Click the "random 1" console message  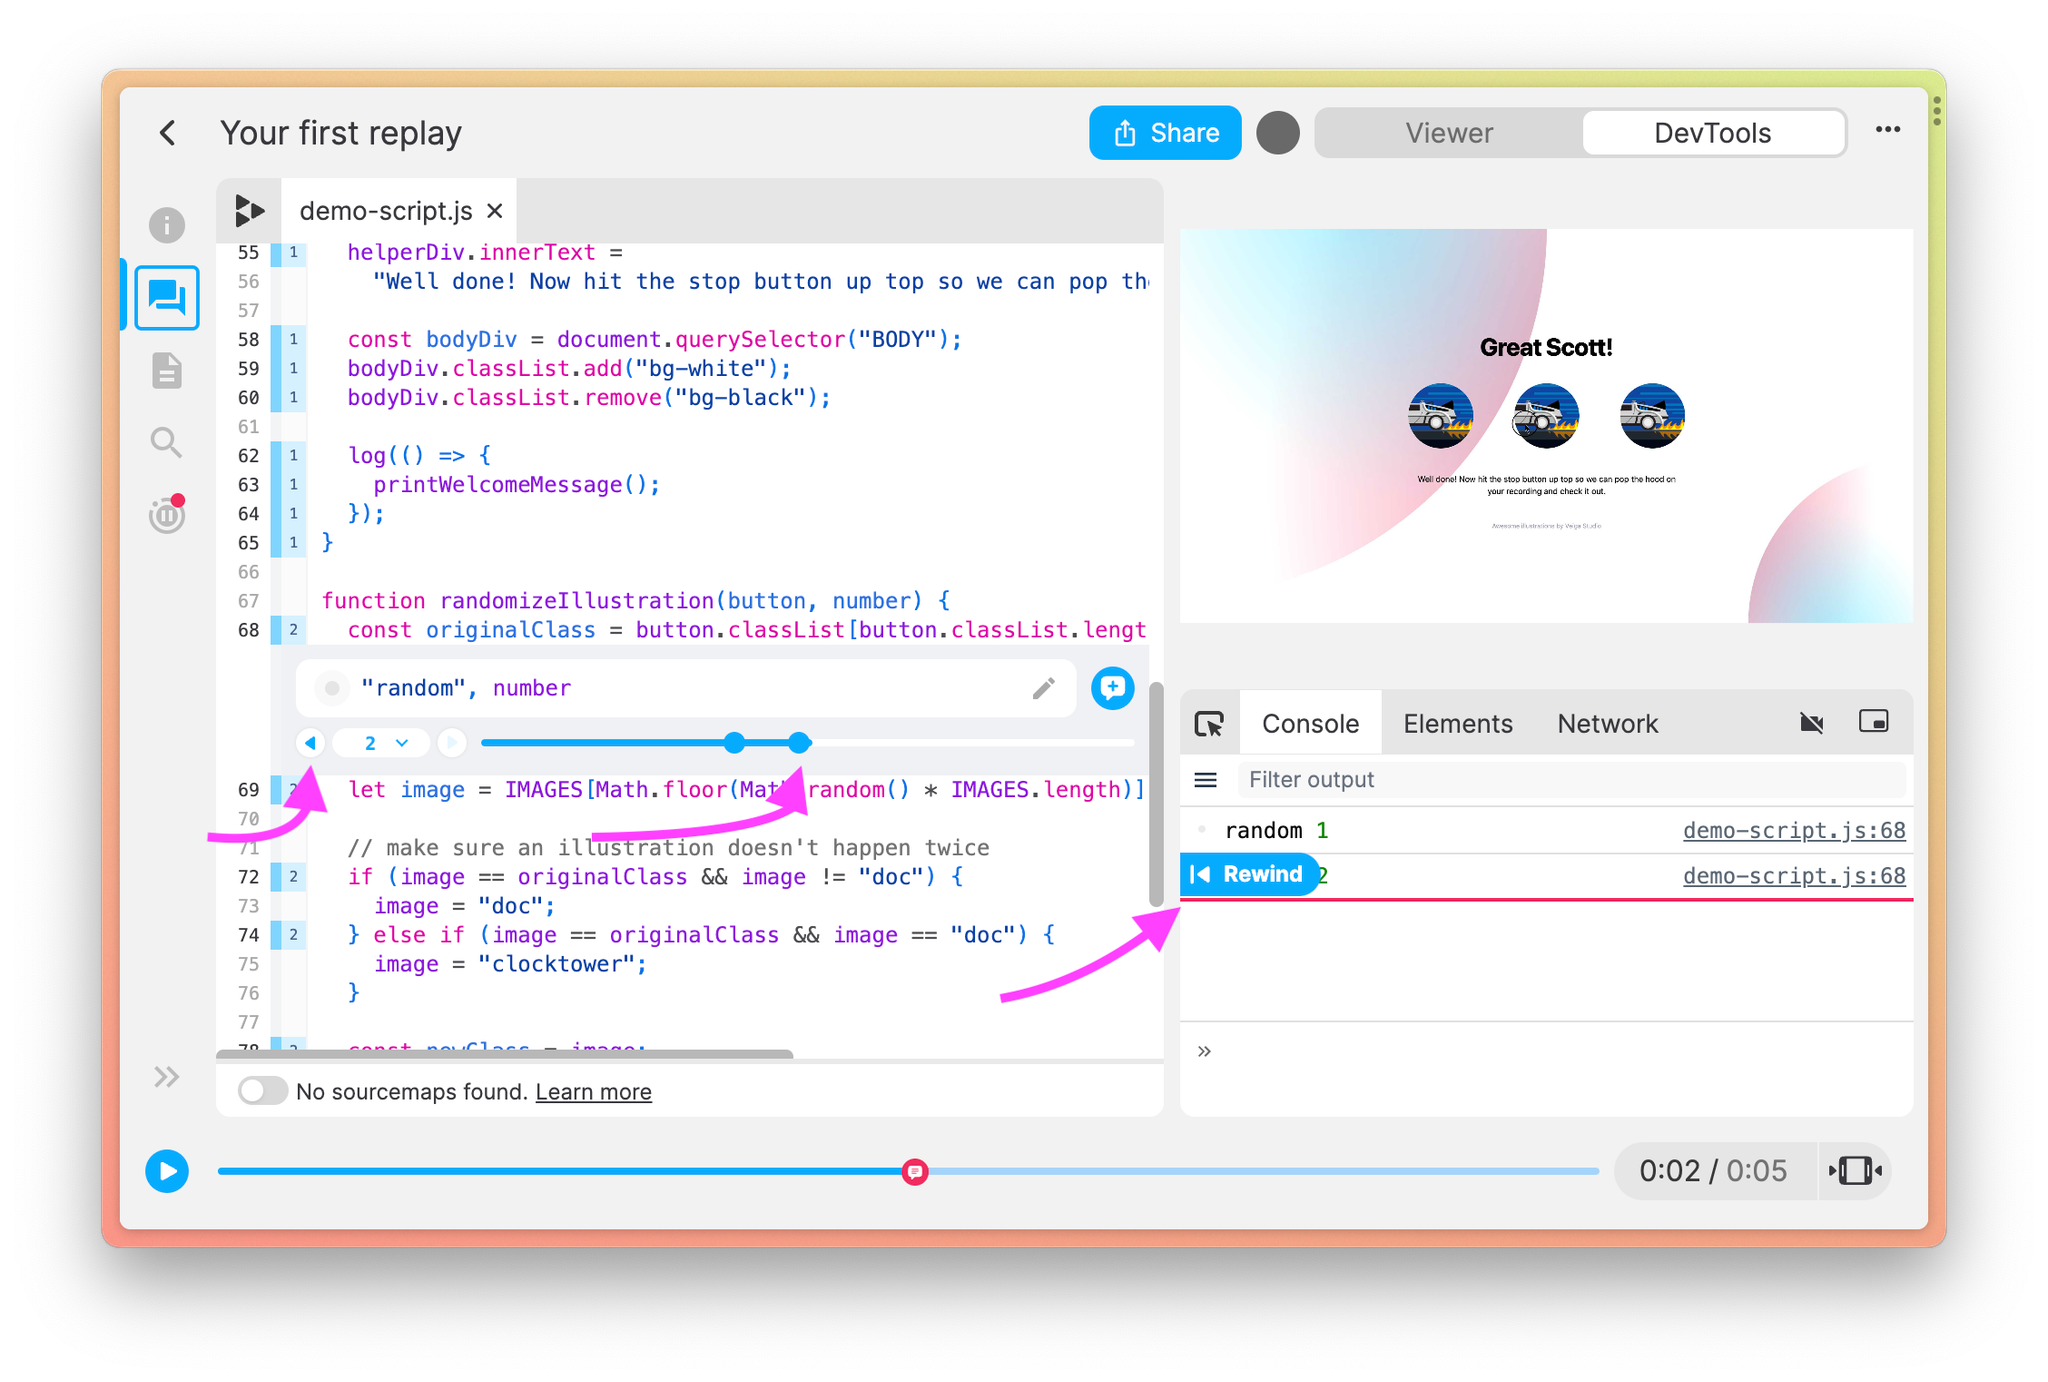point(1277,830)
